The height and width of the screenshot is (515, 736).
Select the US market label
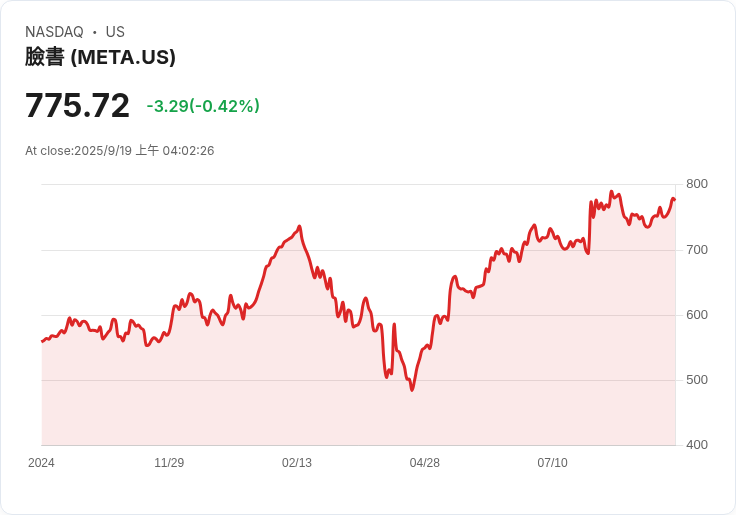pyautogui.click(x=115, y=32)
